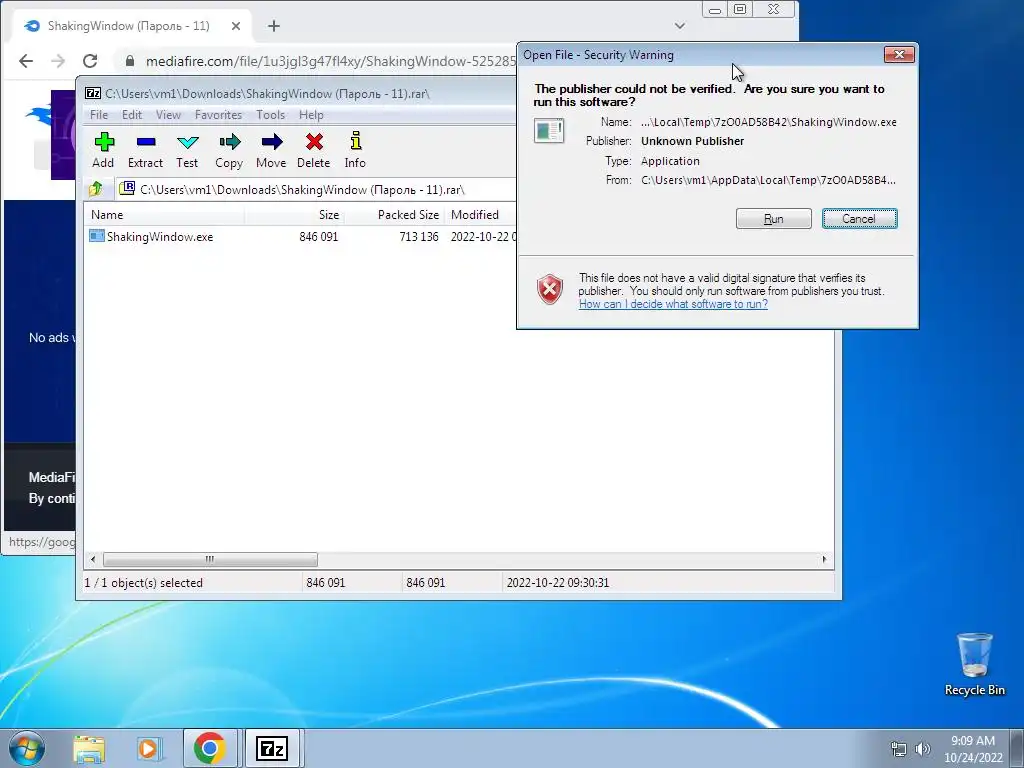Open the File menu in 7-Zip
The image size is (1024, 768).
(x=99, y=115)
